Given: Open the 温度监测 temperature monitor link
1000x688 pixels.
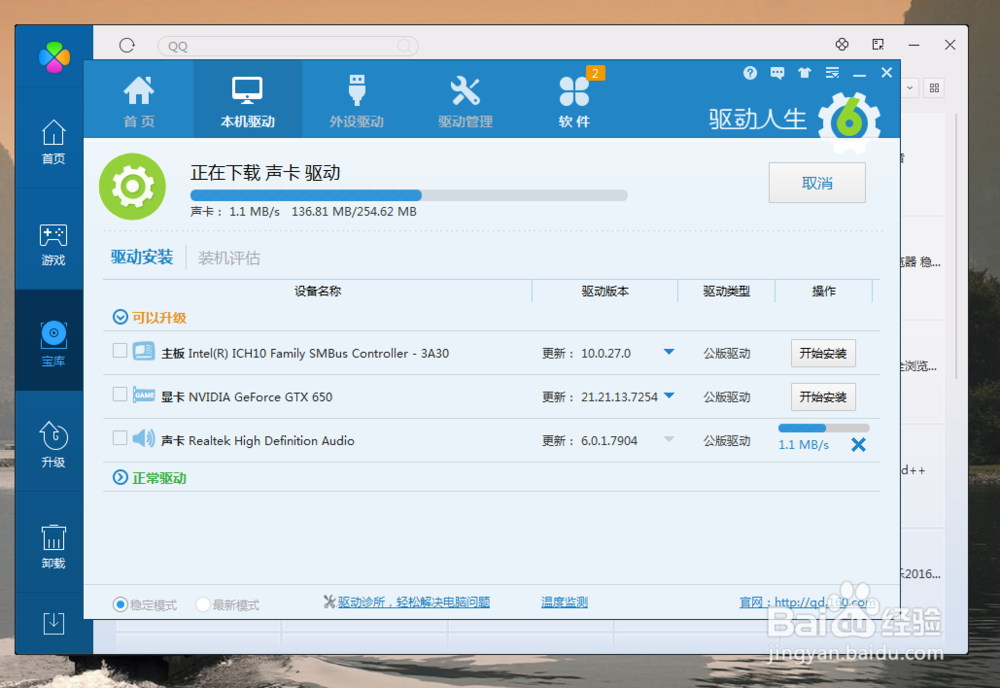Looking at the screenshot, I should click(x=563, y=603).
